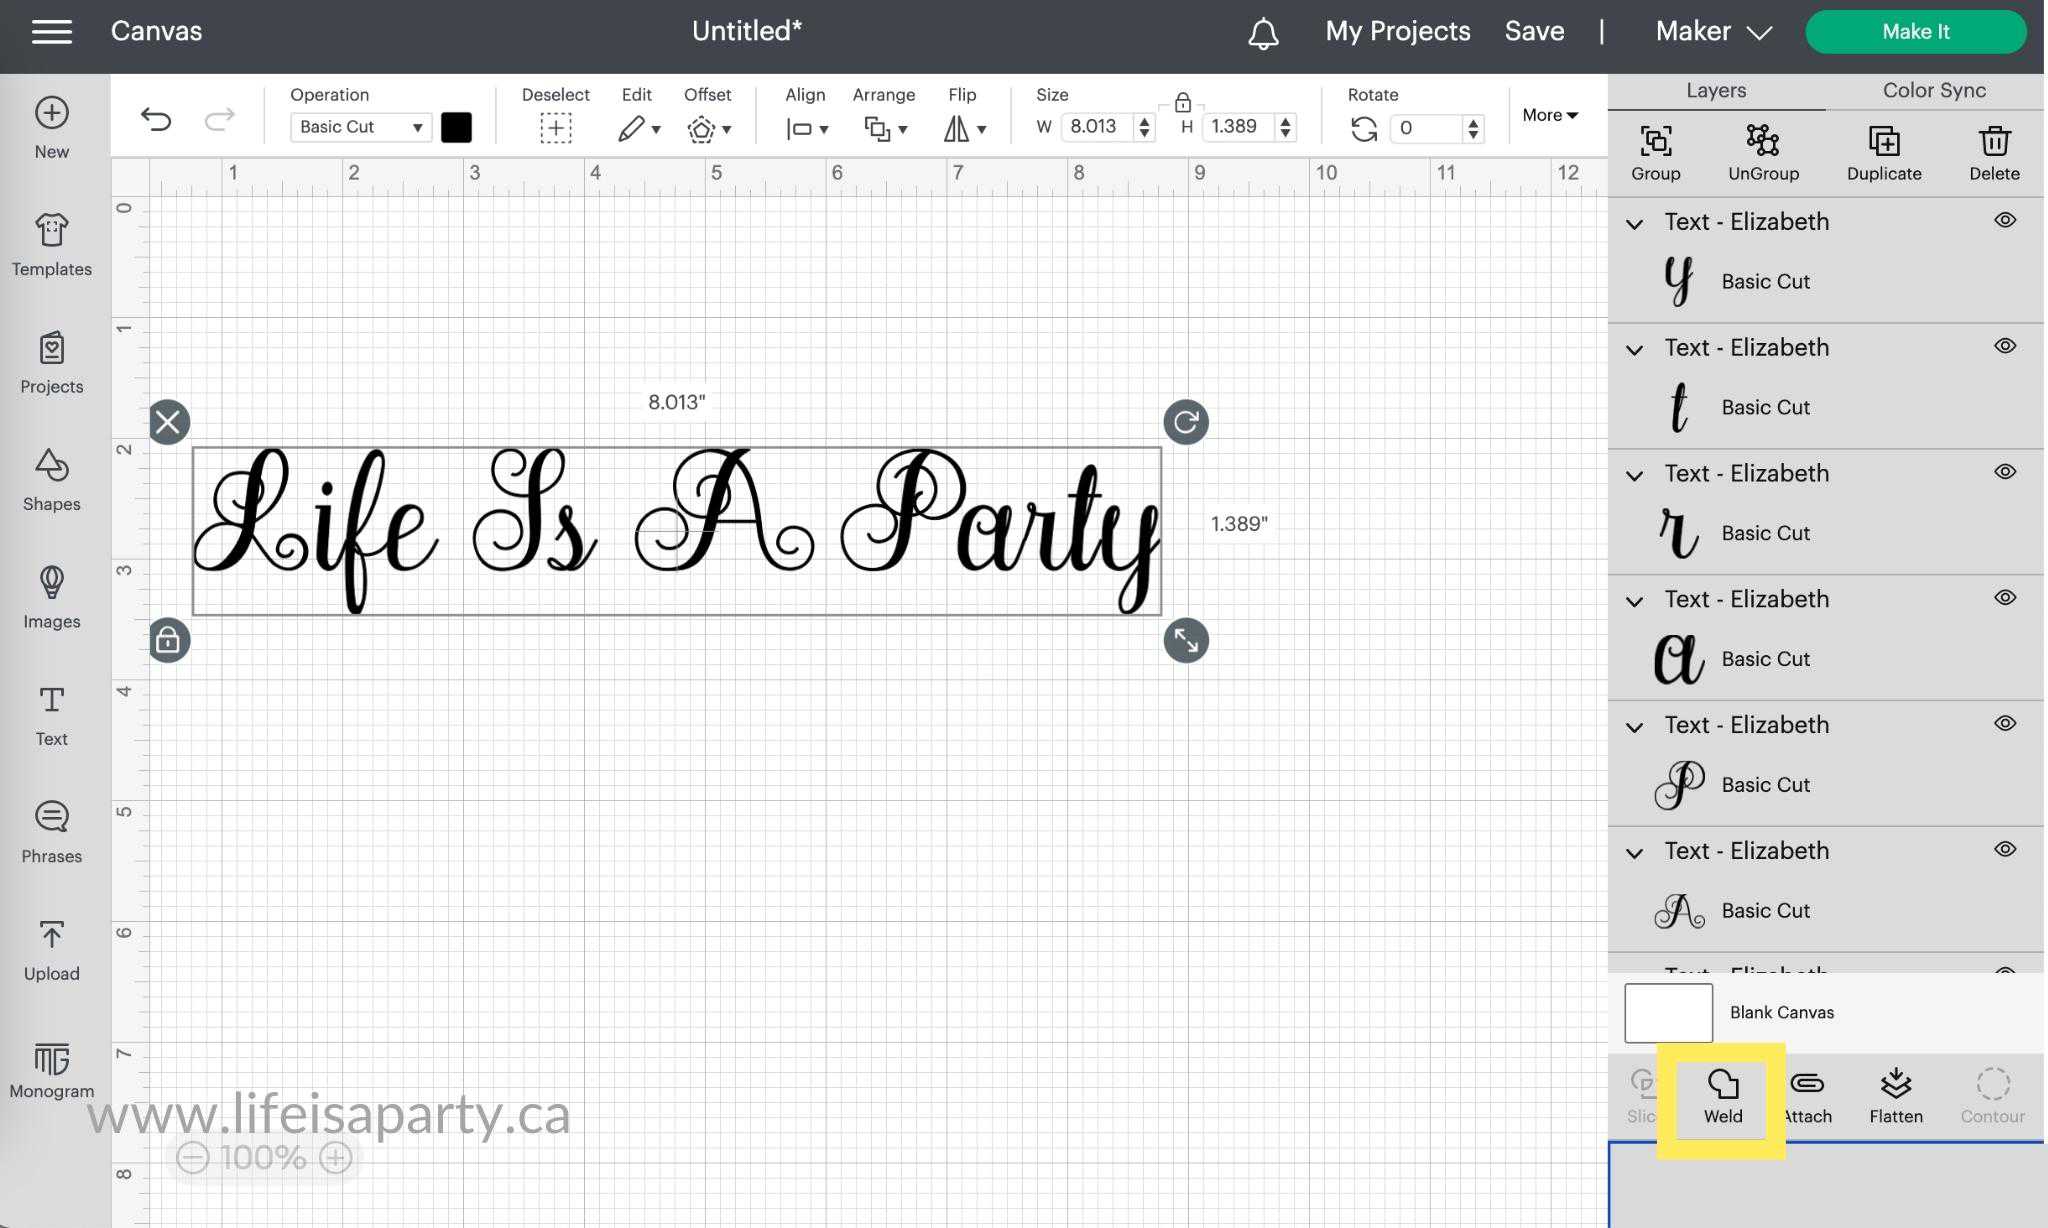
Task: Hide the capital 'A' text layer
Action: [x=2005, y=849]
